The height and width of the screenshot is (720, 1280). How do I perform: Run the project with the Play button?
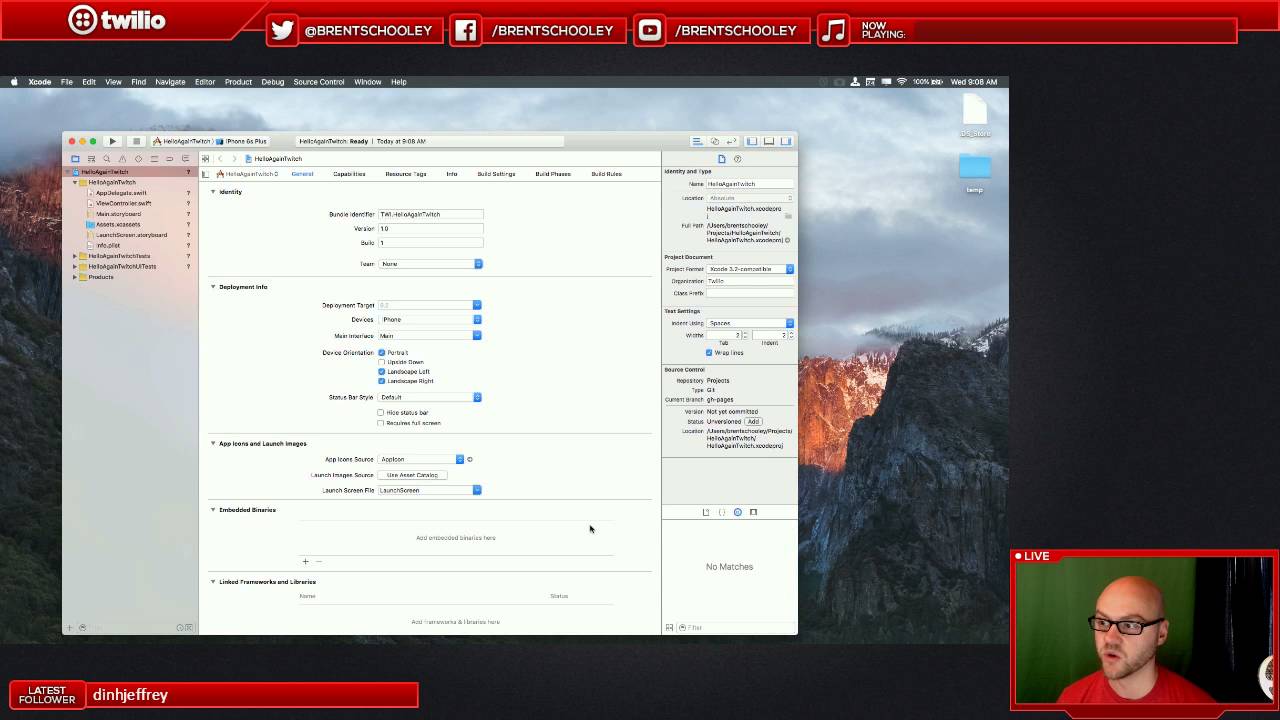(113, 141)
